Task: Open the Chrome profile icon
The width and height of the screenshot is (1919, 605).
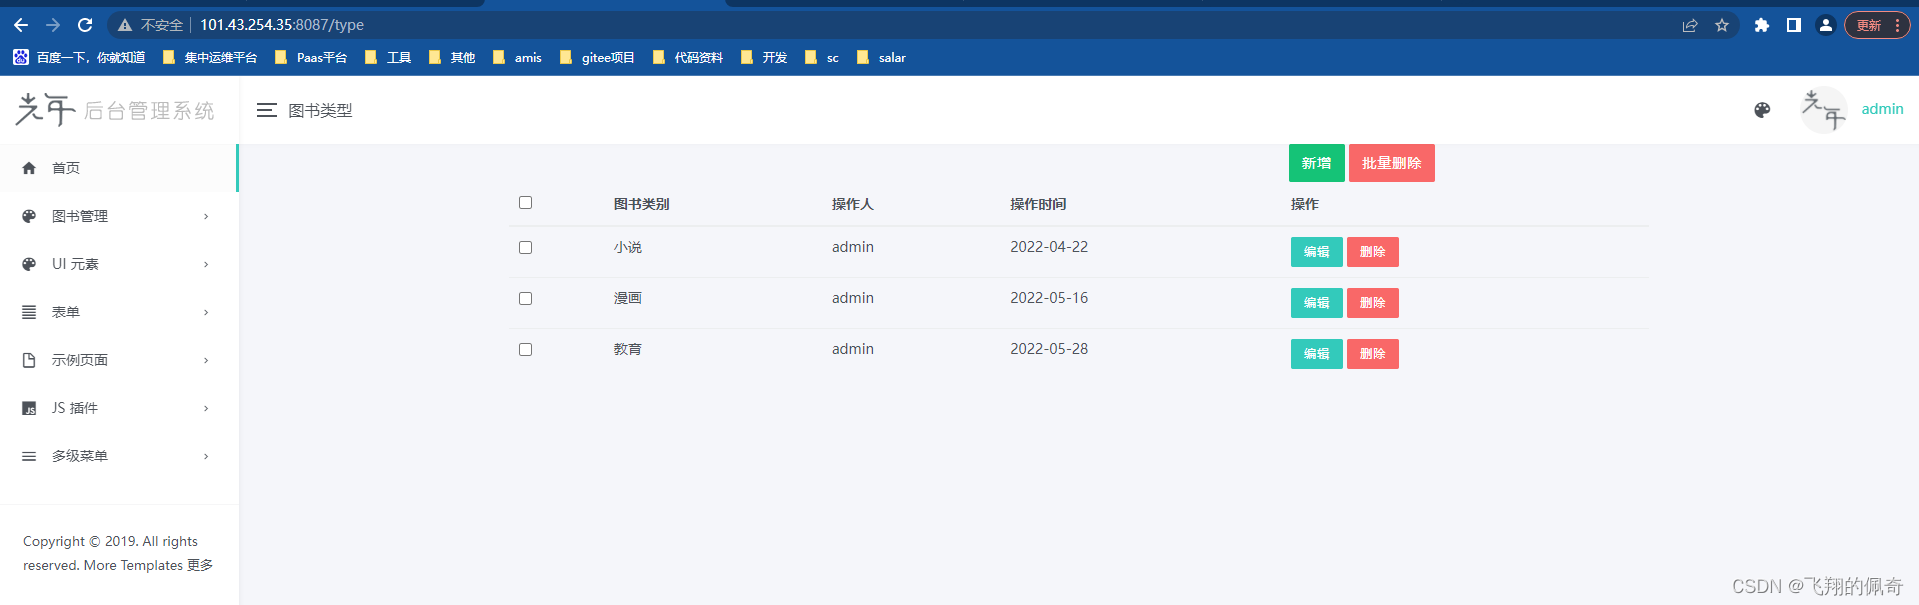Action: [x=1826, y=25]
